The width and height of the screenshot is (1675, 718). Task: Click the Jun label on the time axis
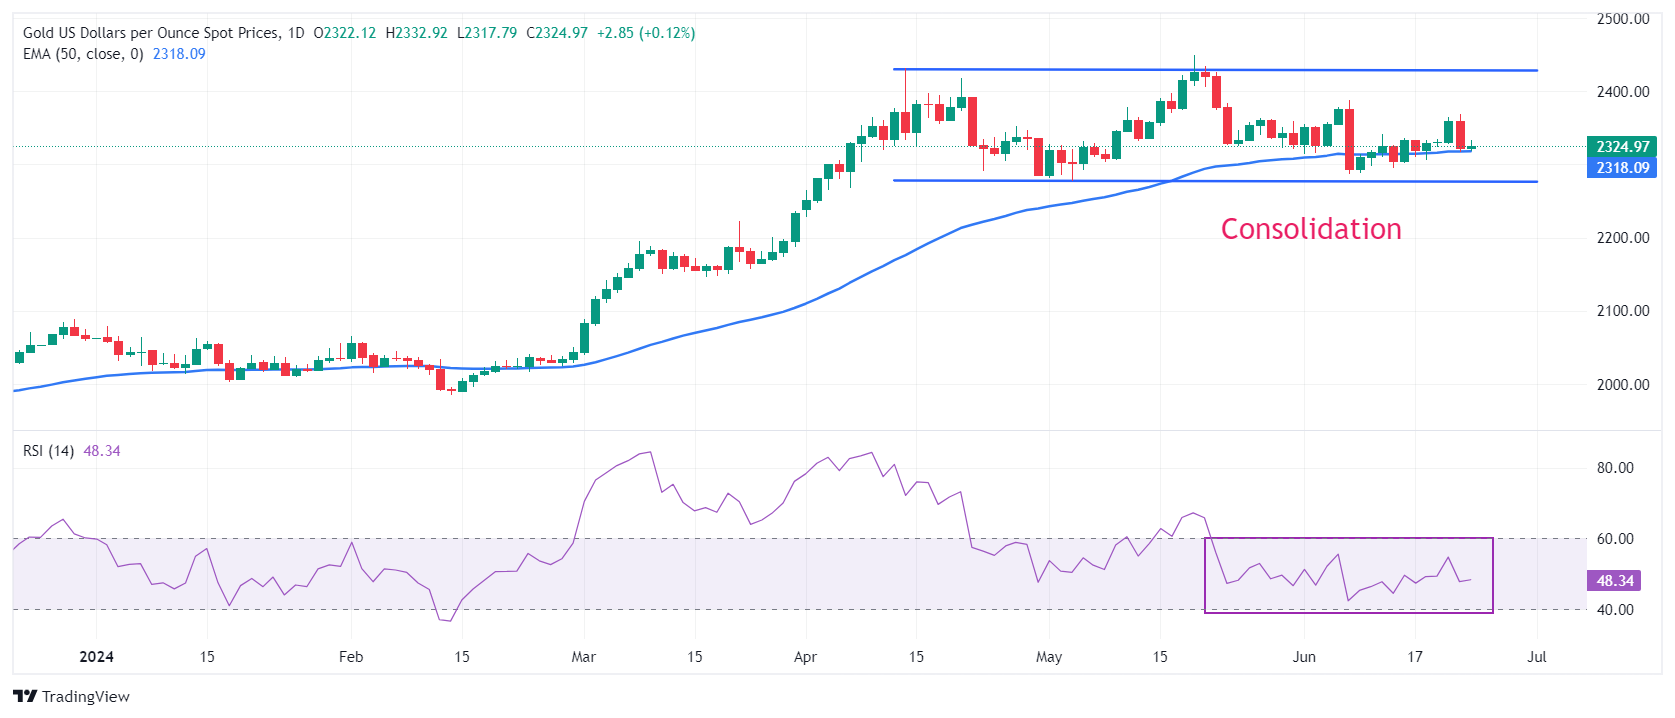pyautogui.click(x=1304, y=657)
